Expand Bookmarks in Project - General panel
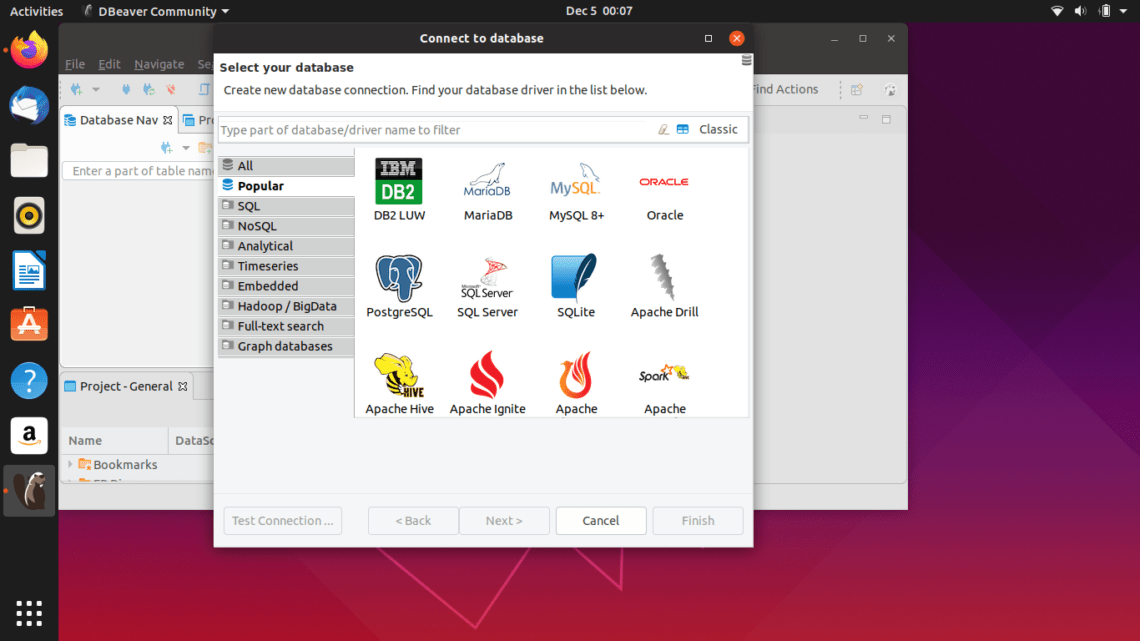The image size is (1140, 641). pos(70,464)
